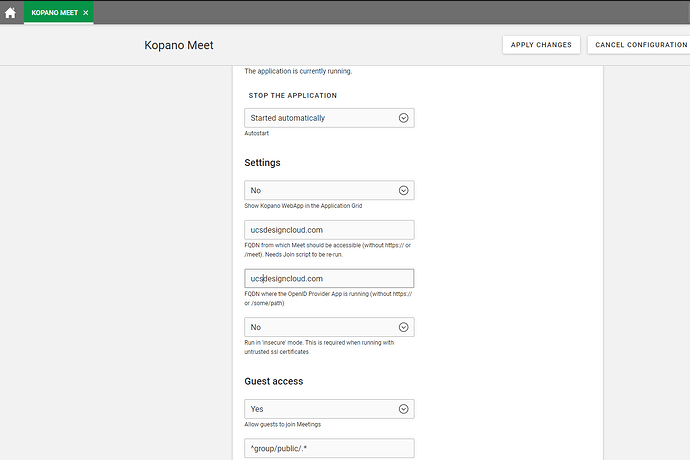
Task: Edit the Meet FQDN input field
Action: coord(329,230)
